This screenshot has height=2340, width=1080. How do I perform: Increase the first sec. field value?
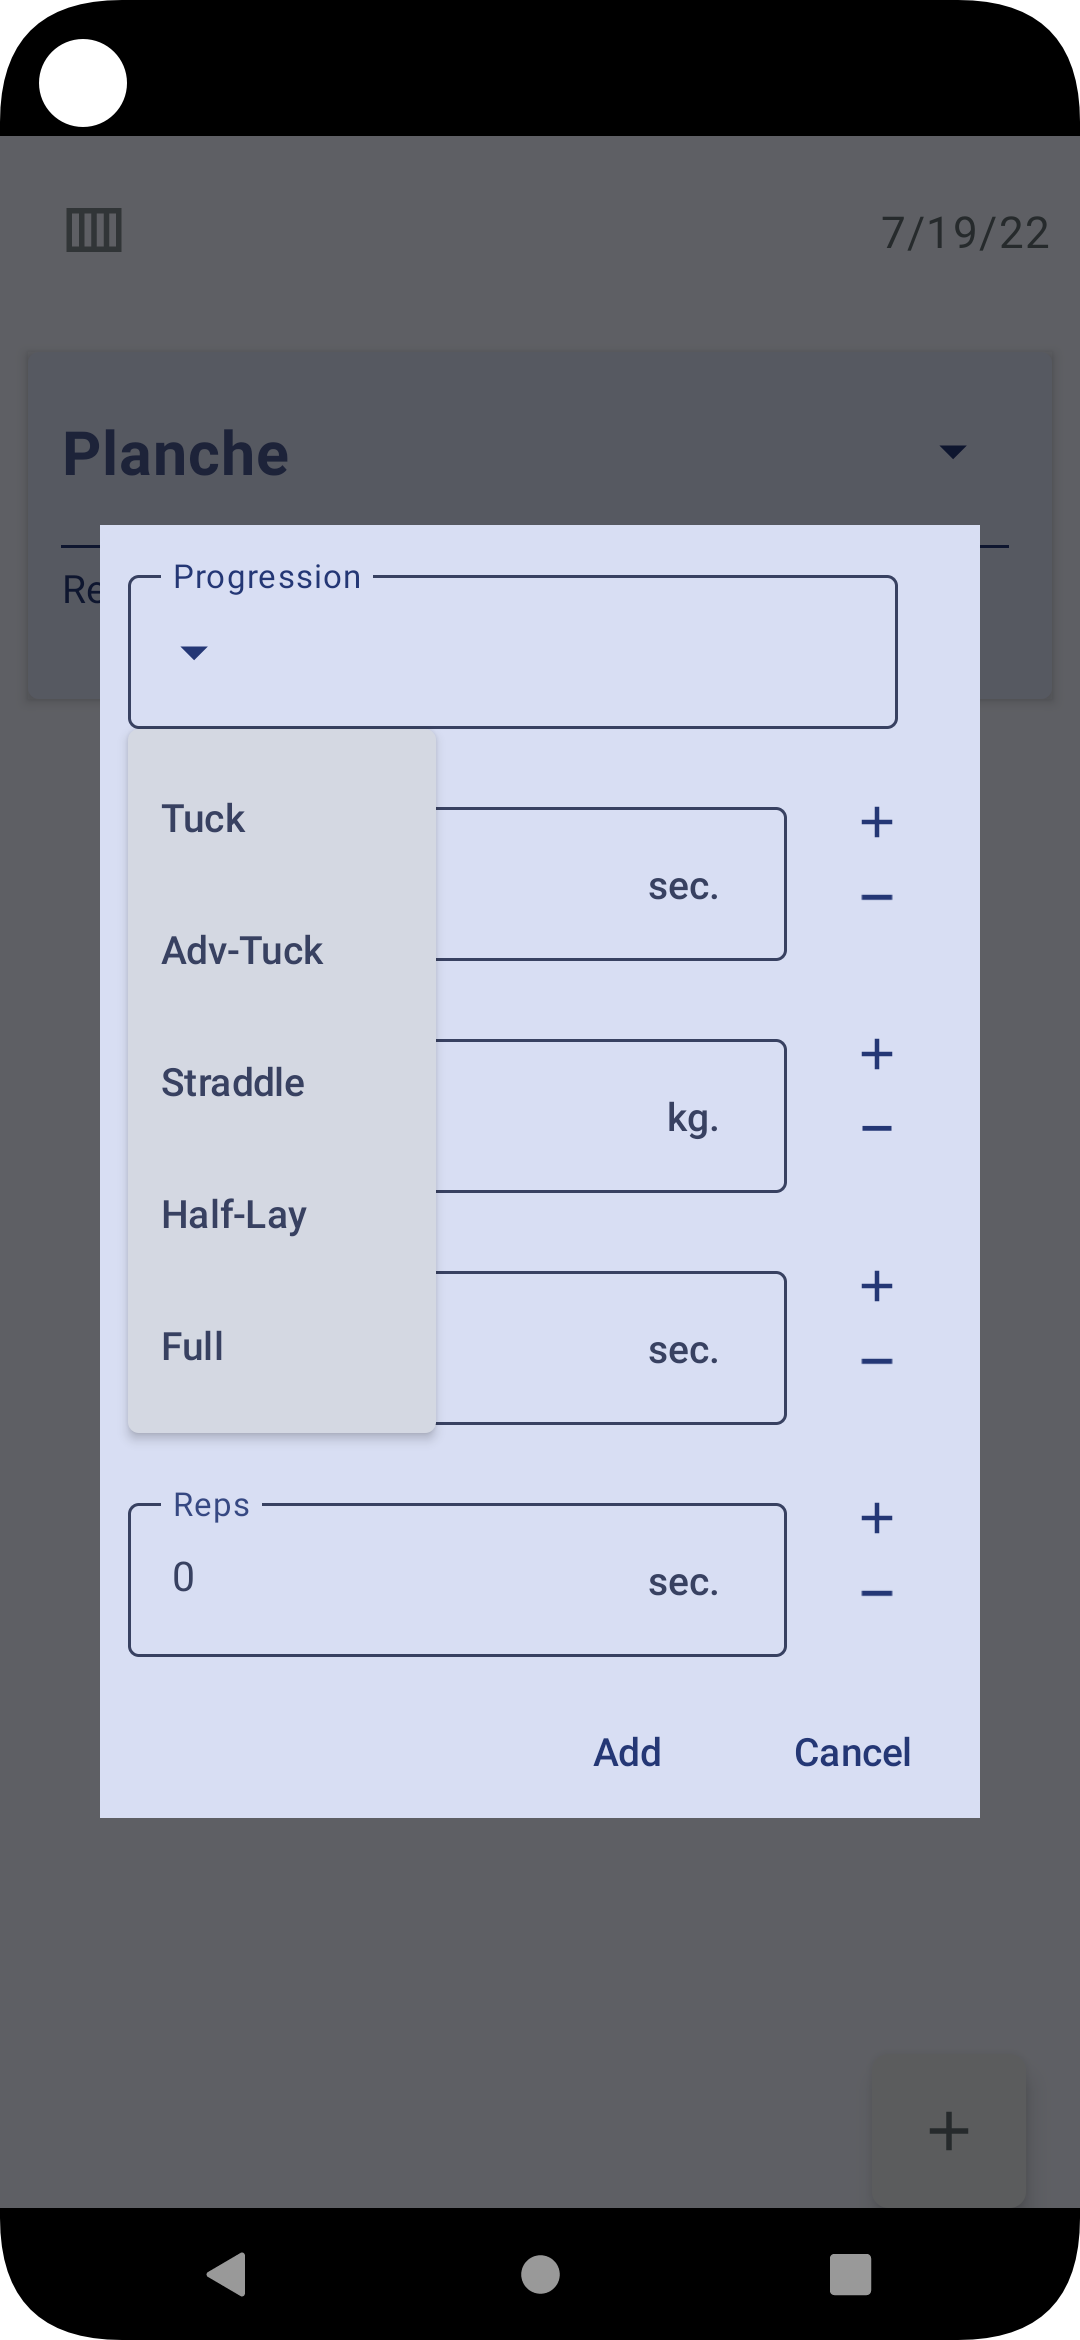coord(877,822)
